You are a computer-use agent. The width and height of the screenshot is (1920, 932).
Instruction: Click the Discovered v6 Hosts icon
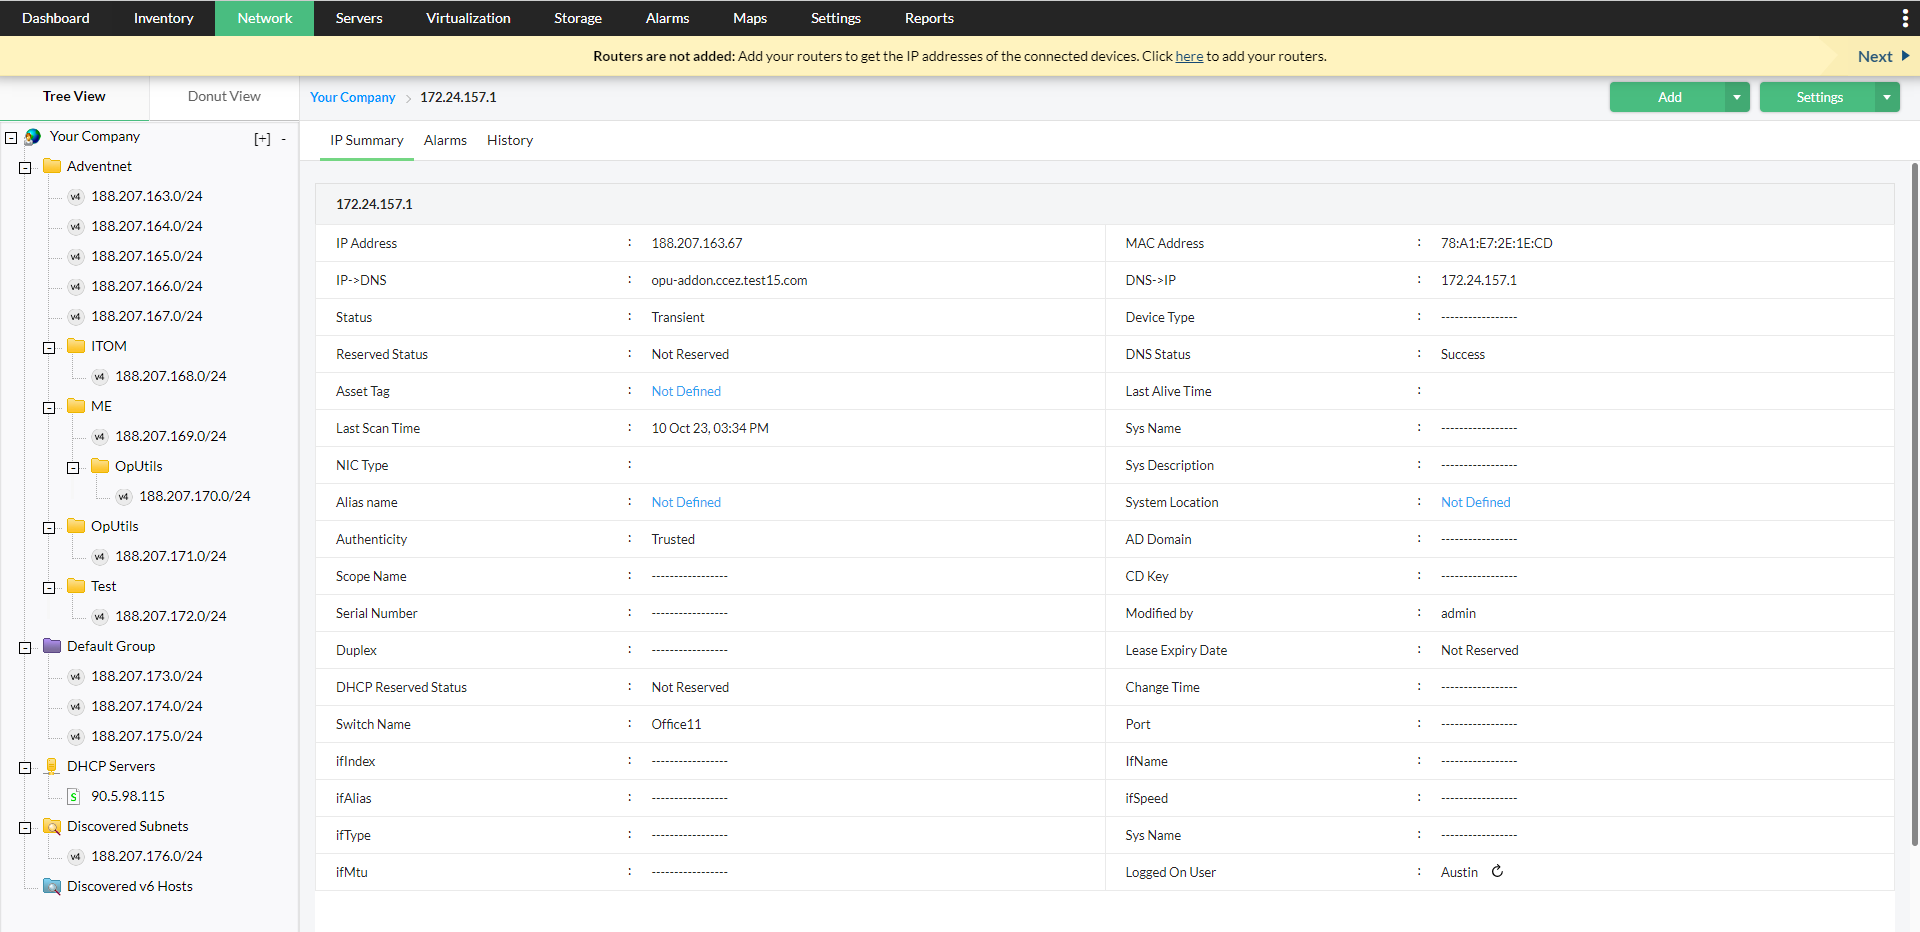(x=52, y=886)
